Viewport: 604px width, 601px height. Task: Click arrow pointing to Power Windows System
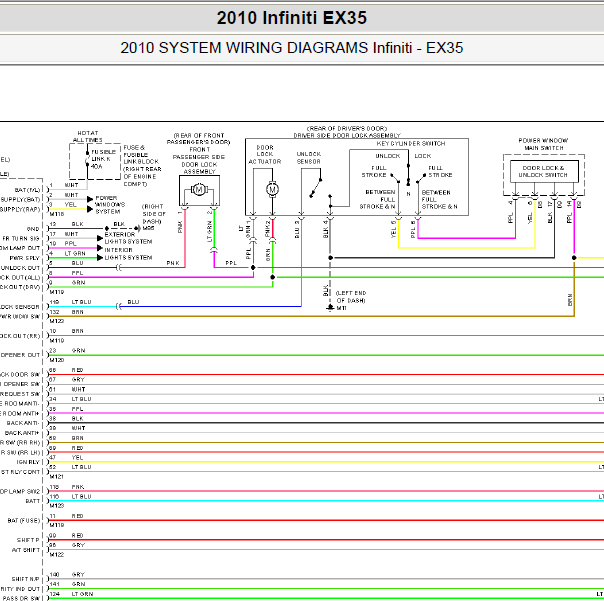(90, 204)
